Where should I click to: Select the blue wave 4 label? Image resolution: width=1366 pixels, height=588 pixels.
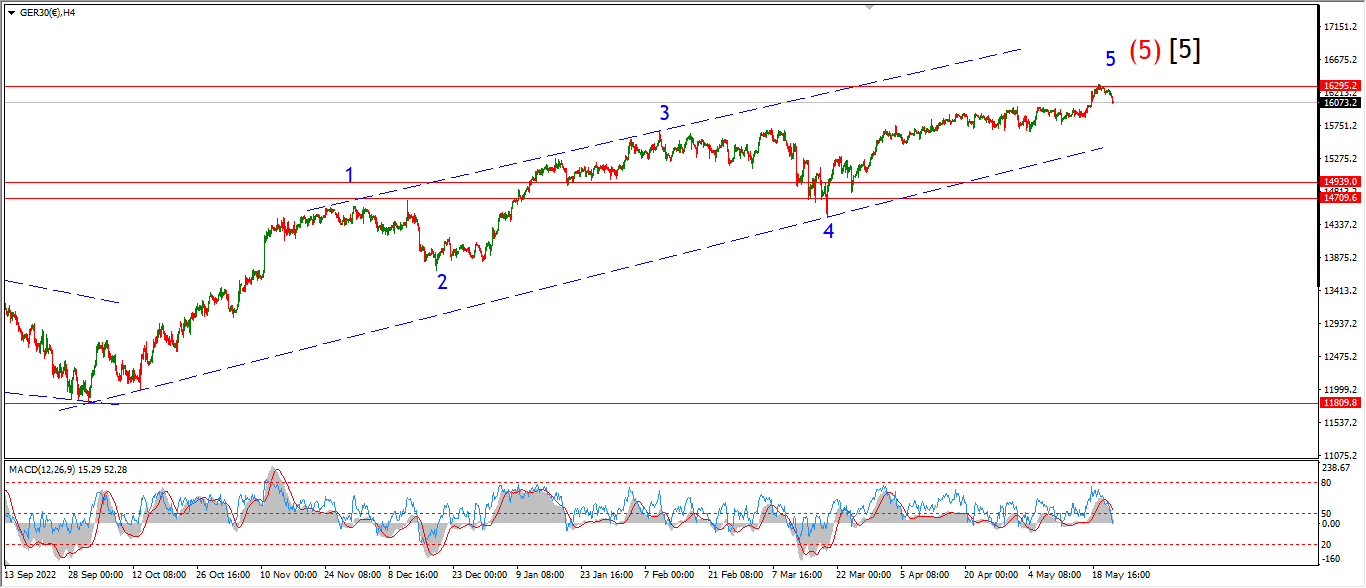(828, 231)
